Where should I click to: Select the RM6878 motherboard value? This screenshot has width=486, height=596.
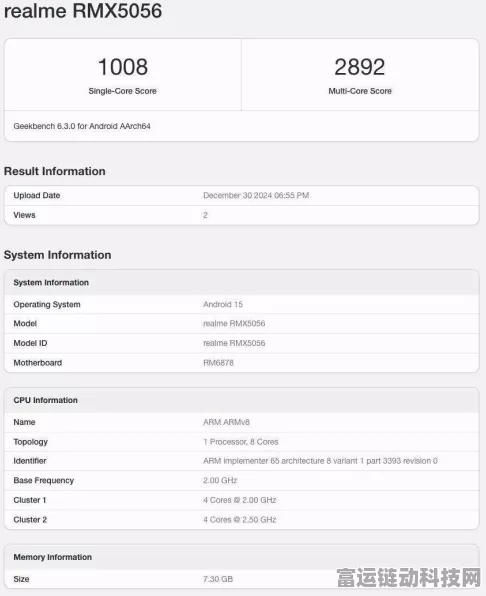tap(218, 363)
